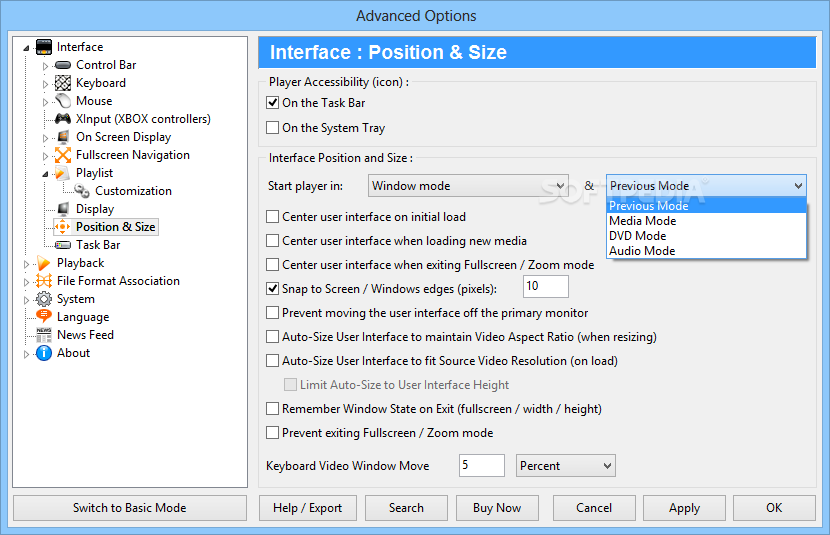
Task: Open the News Feed icon
Action: pos(44,335)
